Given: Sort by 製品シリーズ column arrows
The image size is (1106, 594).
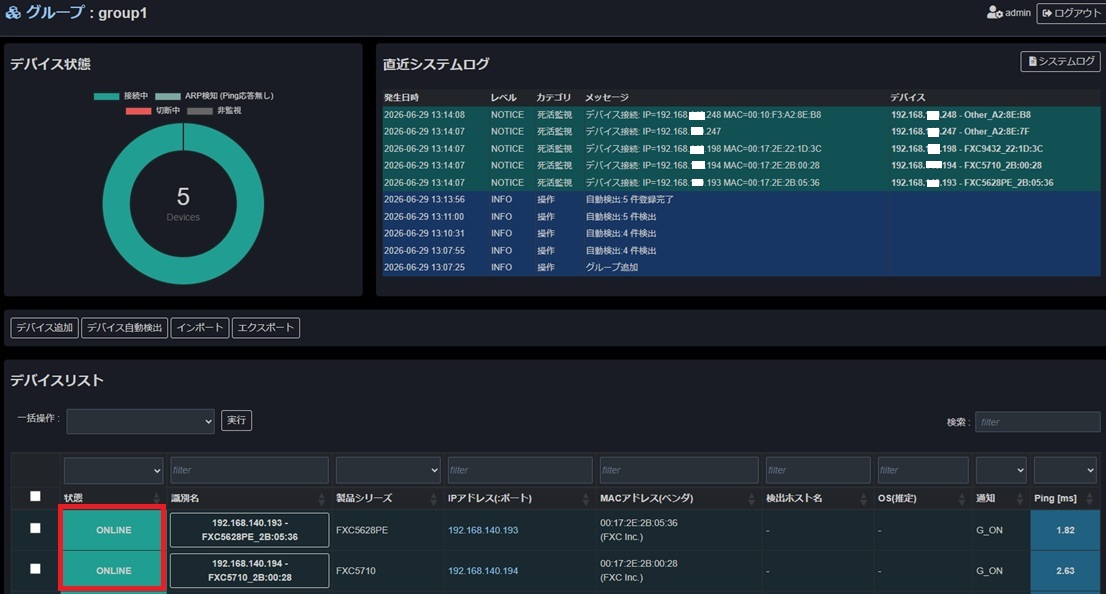Looking at the screenshot, I should coord(433,498).
